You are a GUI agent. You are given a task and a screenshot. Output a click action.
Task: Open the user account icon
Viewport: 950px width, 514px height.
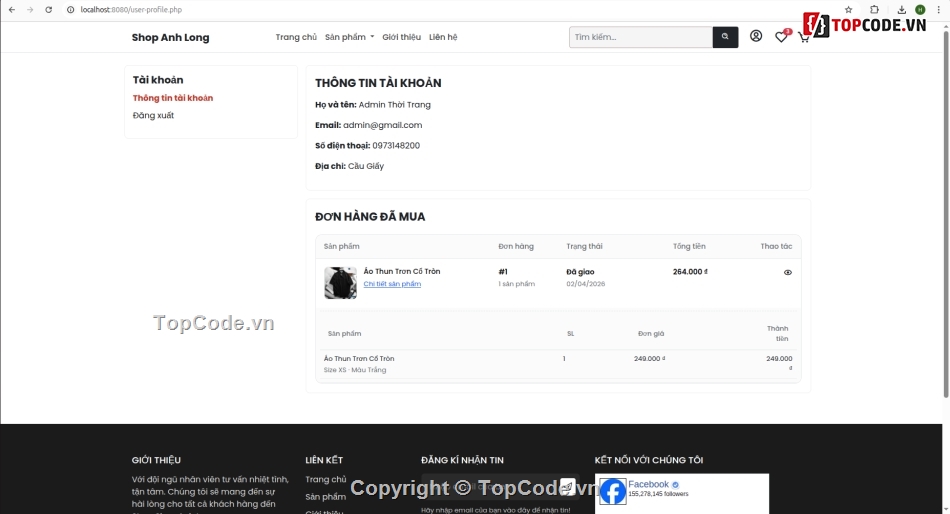tap(756, 36)
